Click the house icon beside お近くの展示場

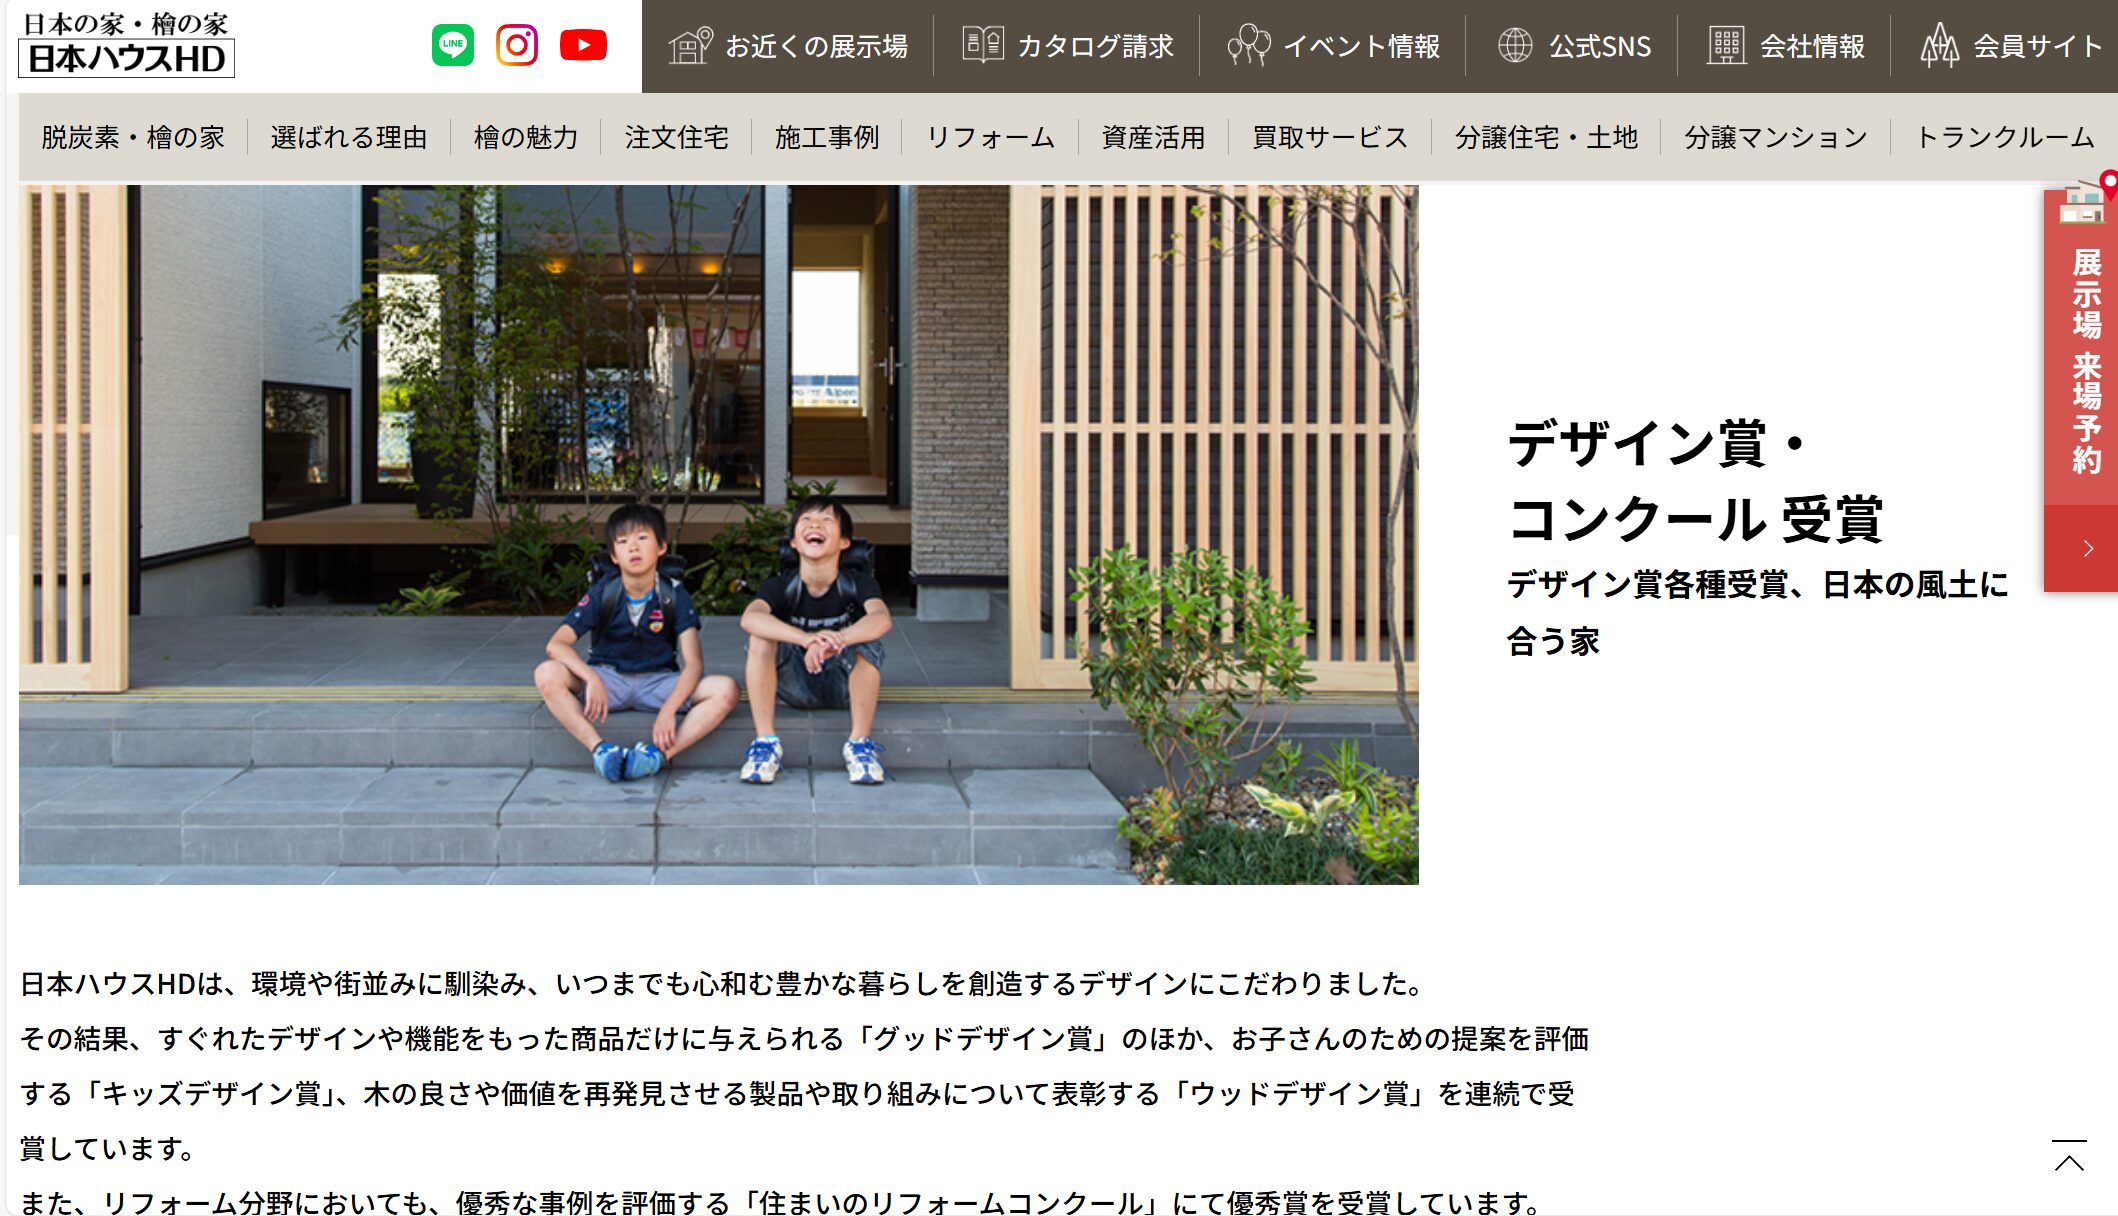[x=690, y=46]
